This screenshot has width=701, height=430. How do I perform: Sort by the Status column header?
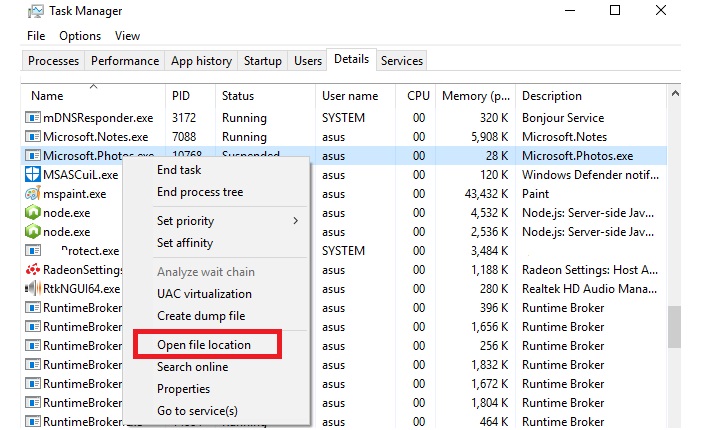click(x=265, y=96)
